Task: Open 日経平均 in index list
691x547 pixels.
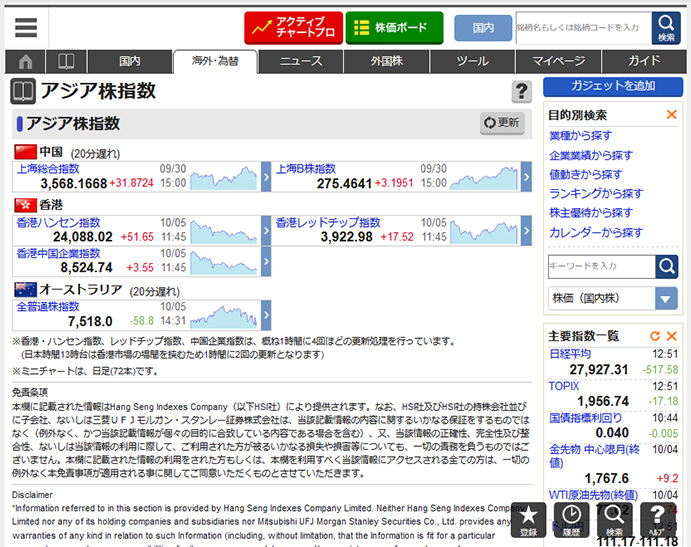Action: [x=570, y=354]
